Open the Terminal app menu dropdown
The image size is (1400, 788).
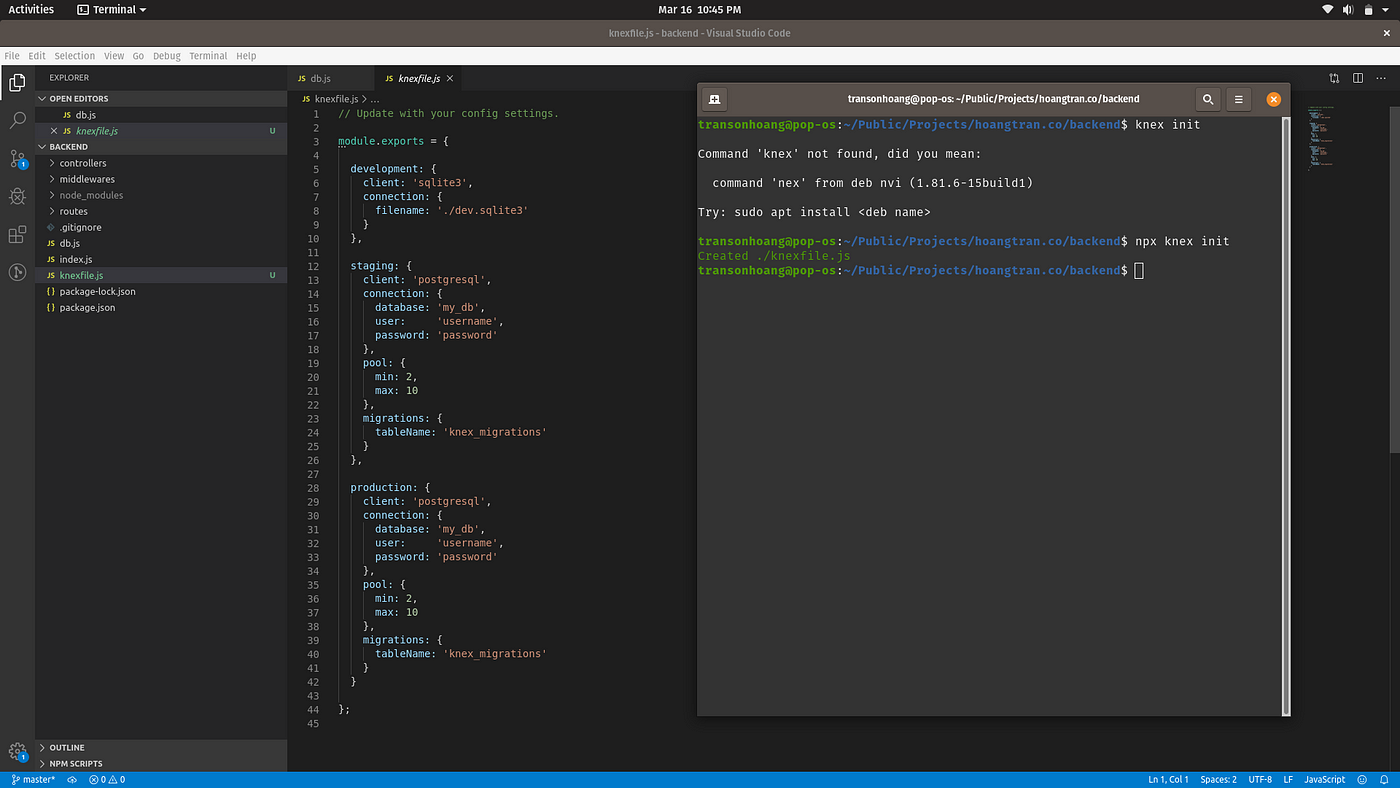112,9
